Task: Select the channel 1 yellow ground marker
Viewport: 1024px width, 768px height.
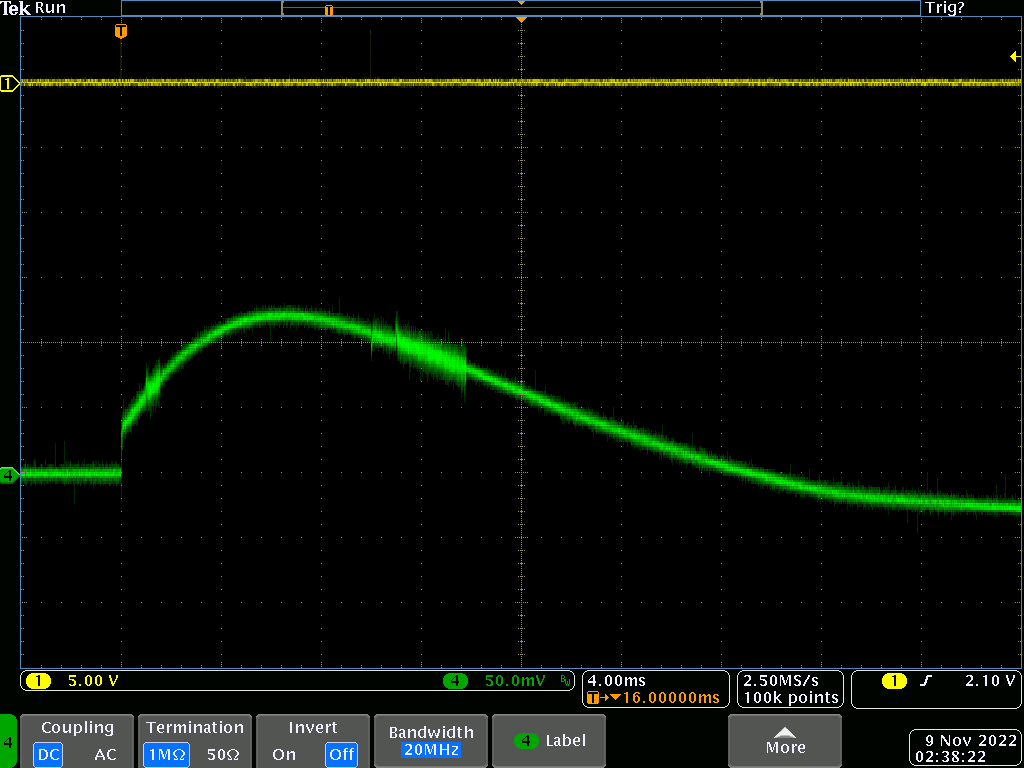Action: point(9,84)
